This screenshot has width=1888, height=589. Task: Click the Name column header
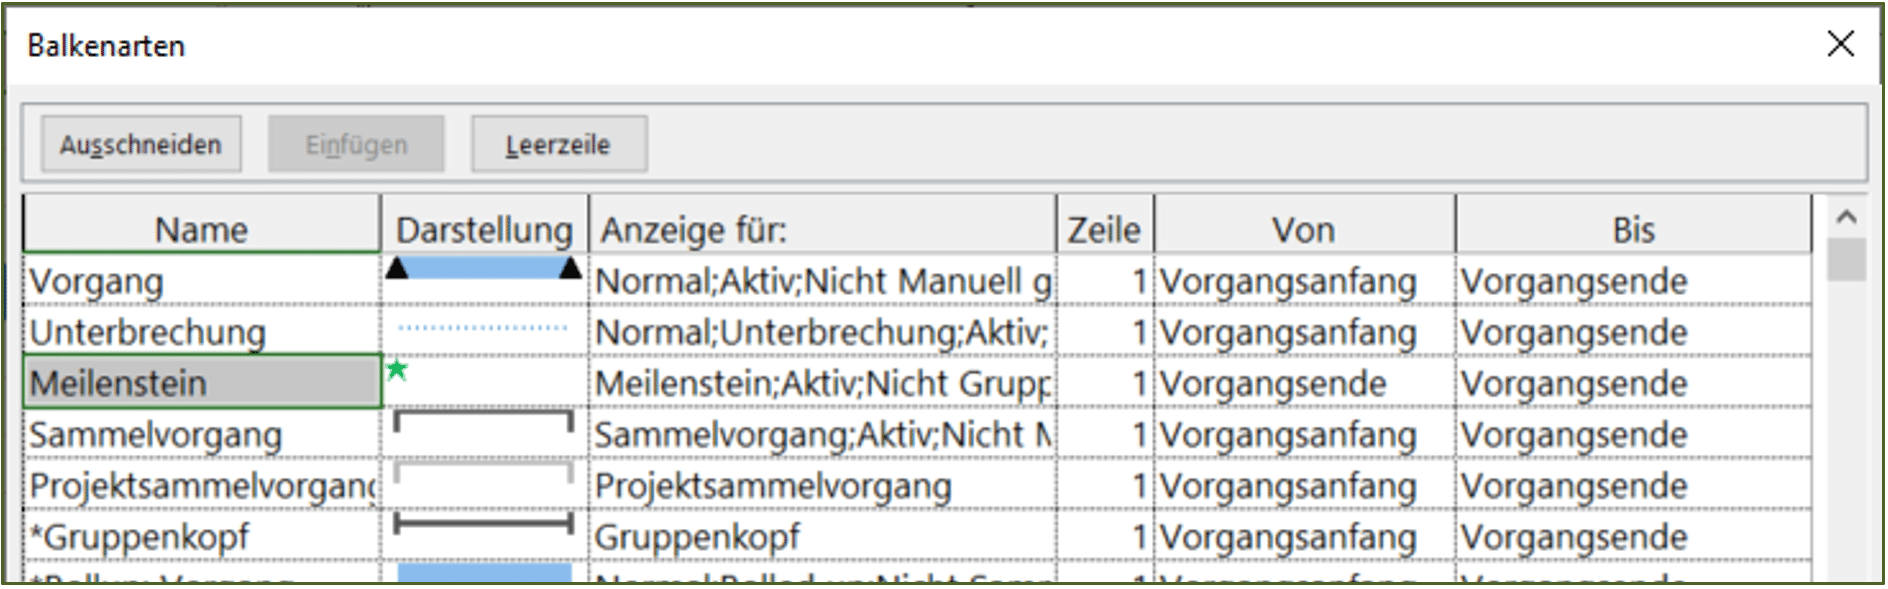coord(202,229)
